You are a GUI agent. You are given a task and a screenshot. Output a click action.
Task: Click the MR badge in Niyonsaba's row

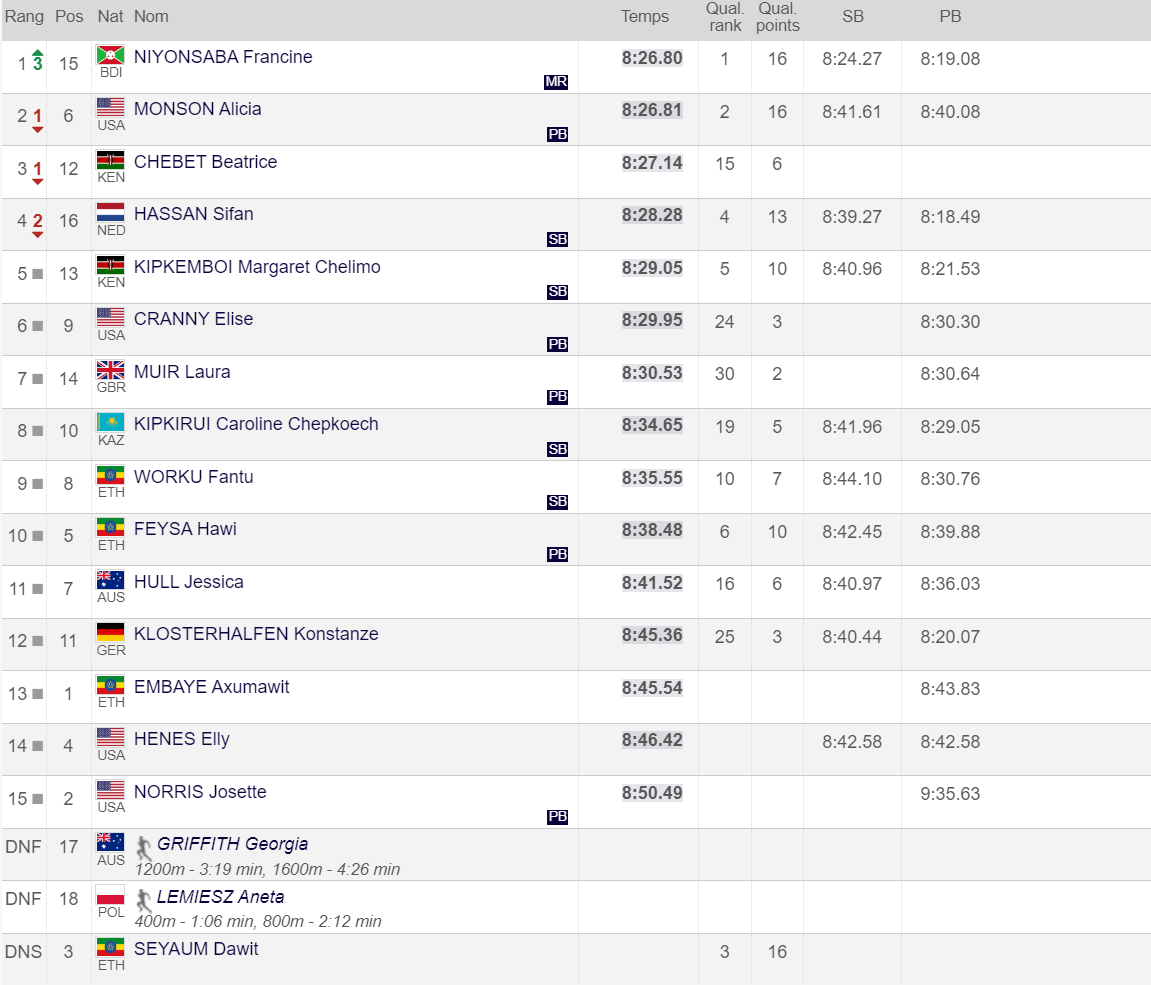coord(556,82)
